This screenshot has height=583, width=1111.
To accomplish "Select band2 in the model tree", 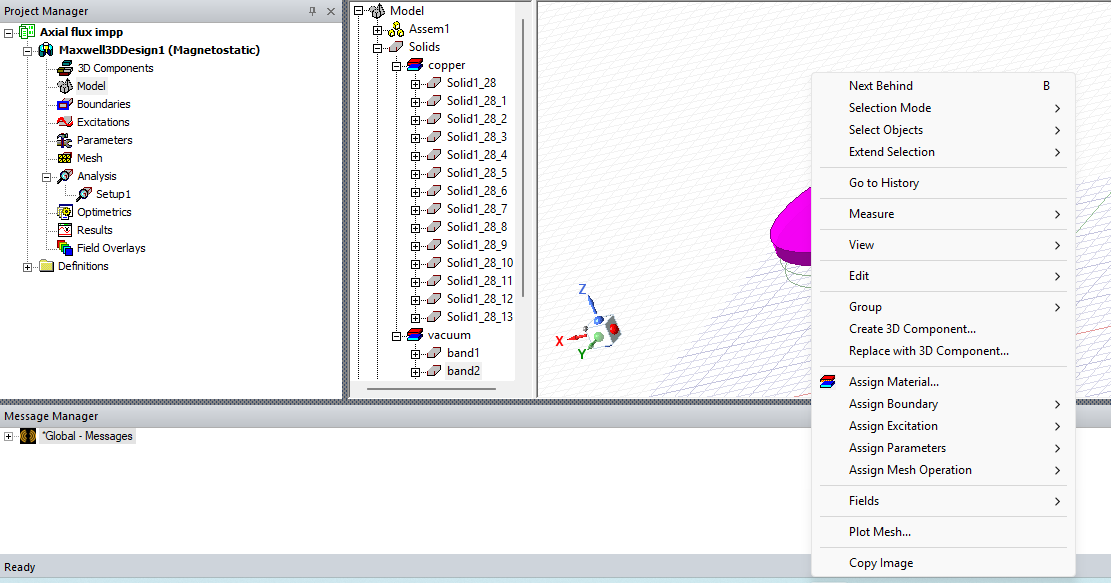I will coord(463,371).
